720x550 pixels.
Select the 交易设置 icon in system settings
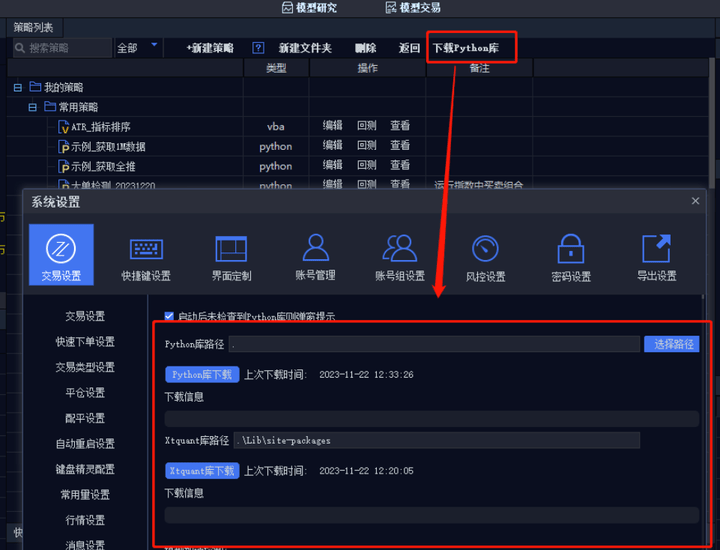point(61,255)
